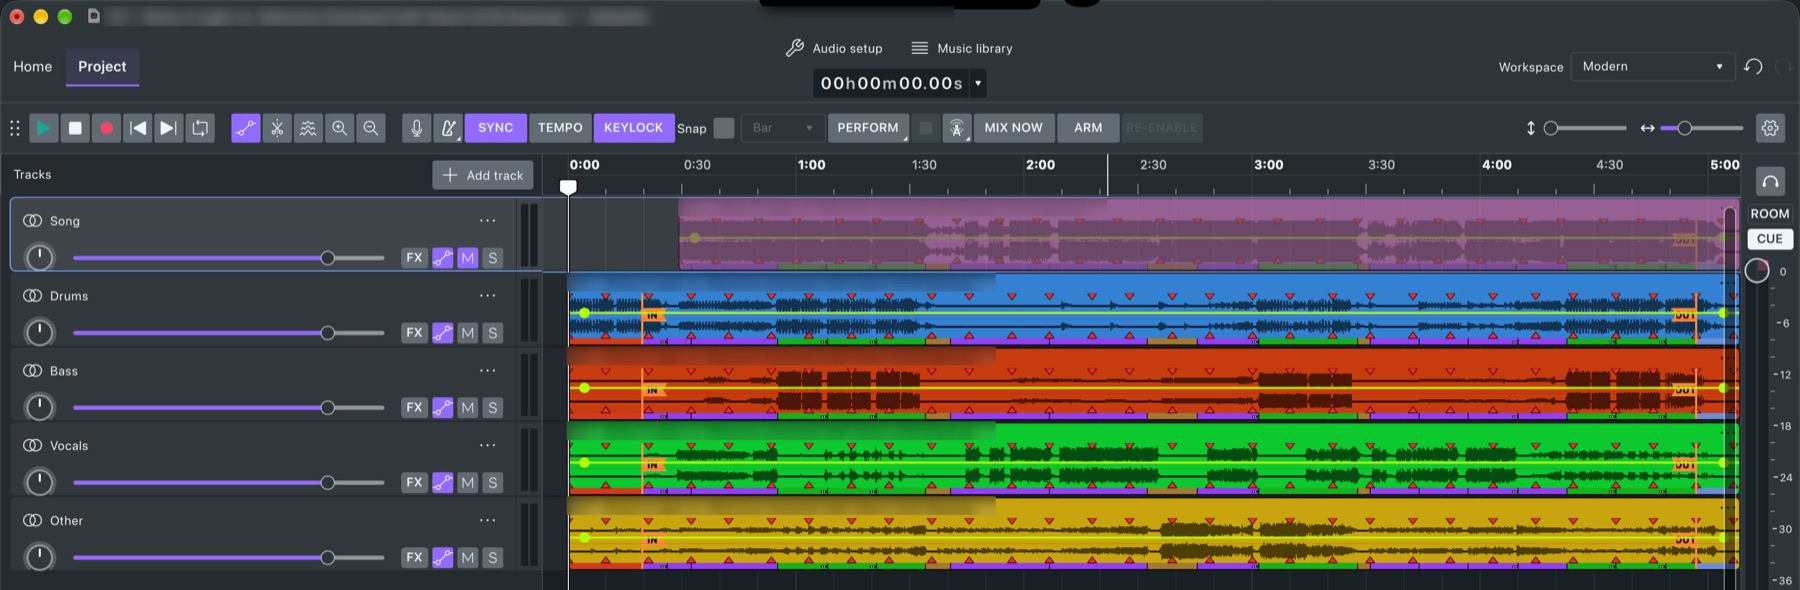Open the PERFORM button menu

(868, 128)
